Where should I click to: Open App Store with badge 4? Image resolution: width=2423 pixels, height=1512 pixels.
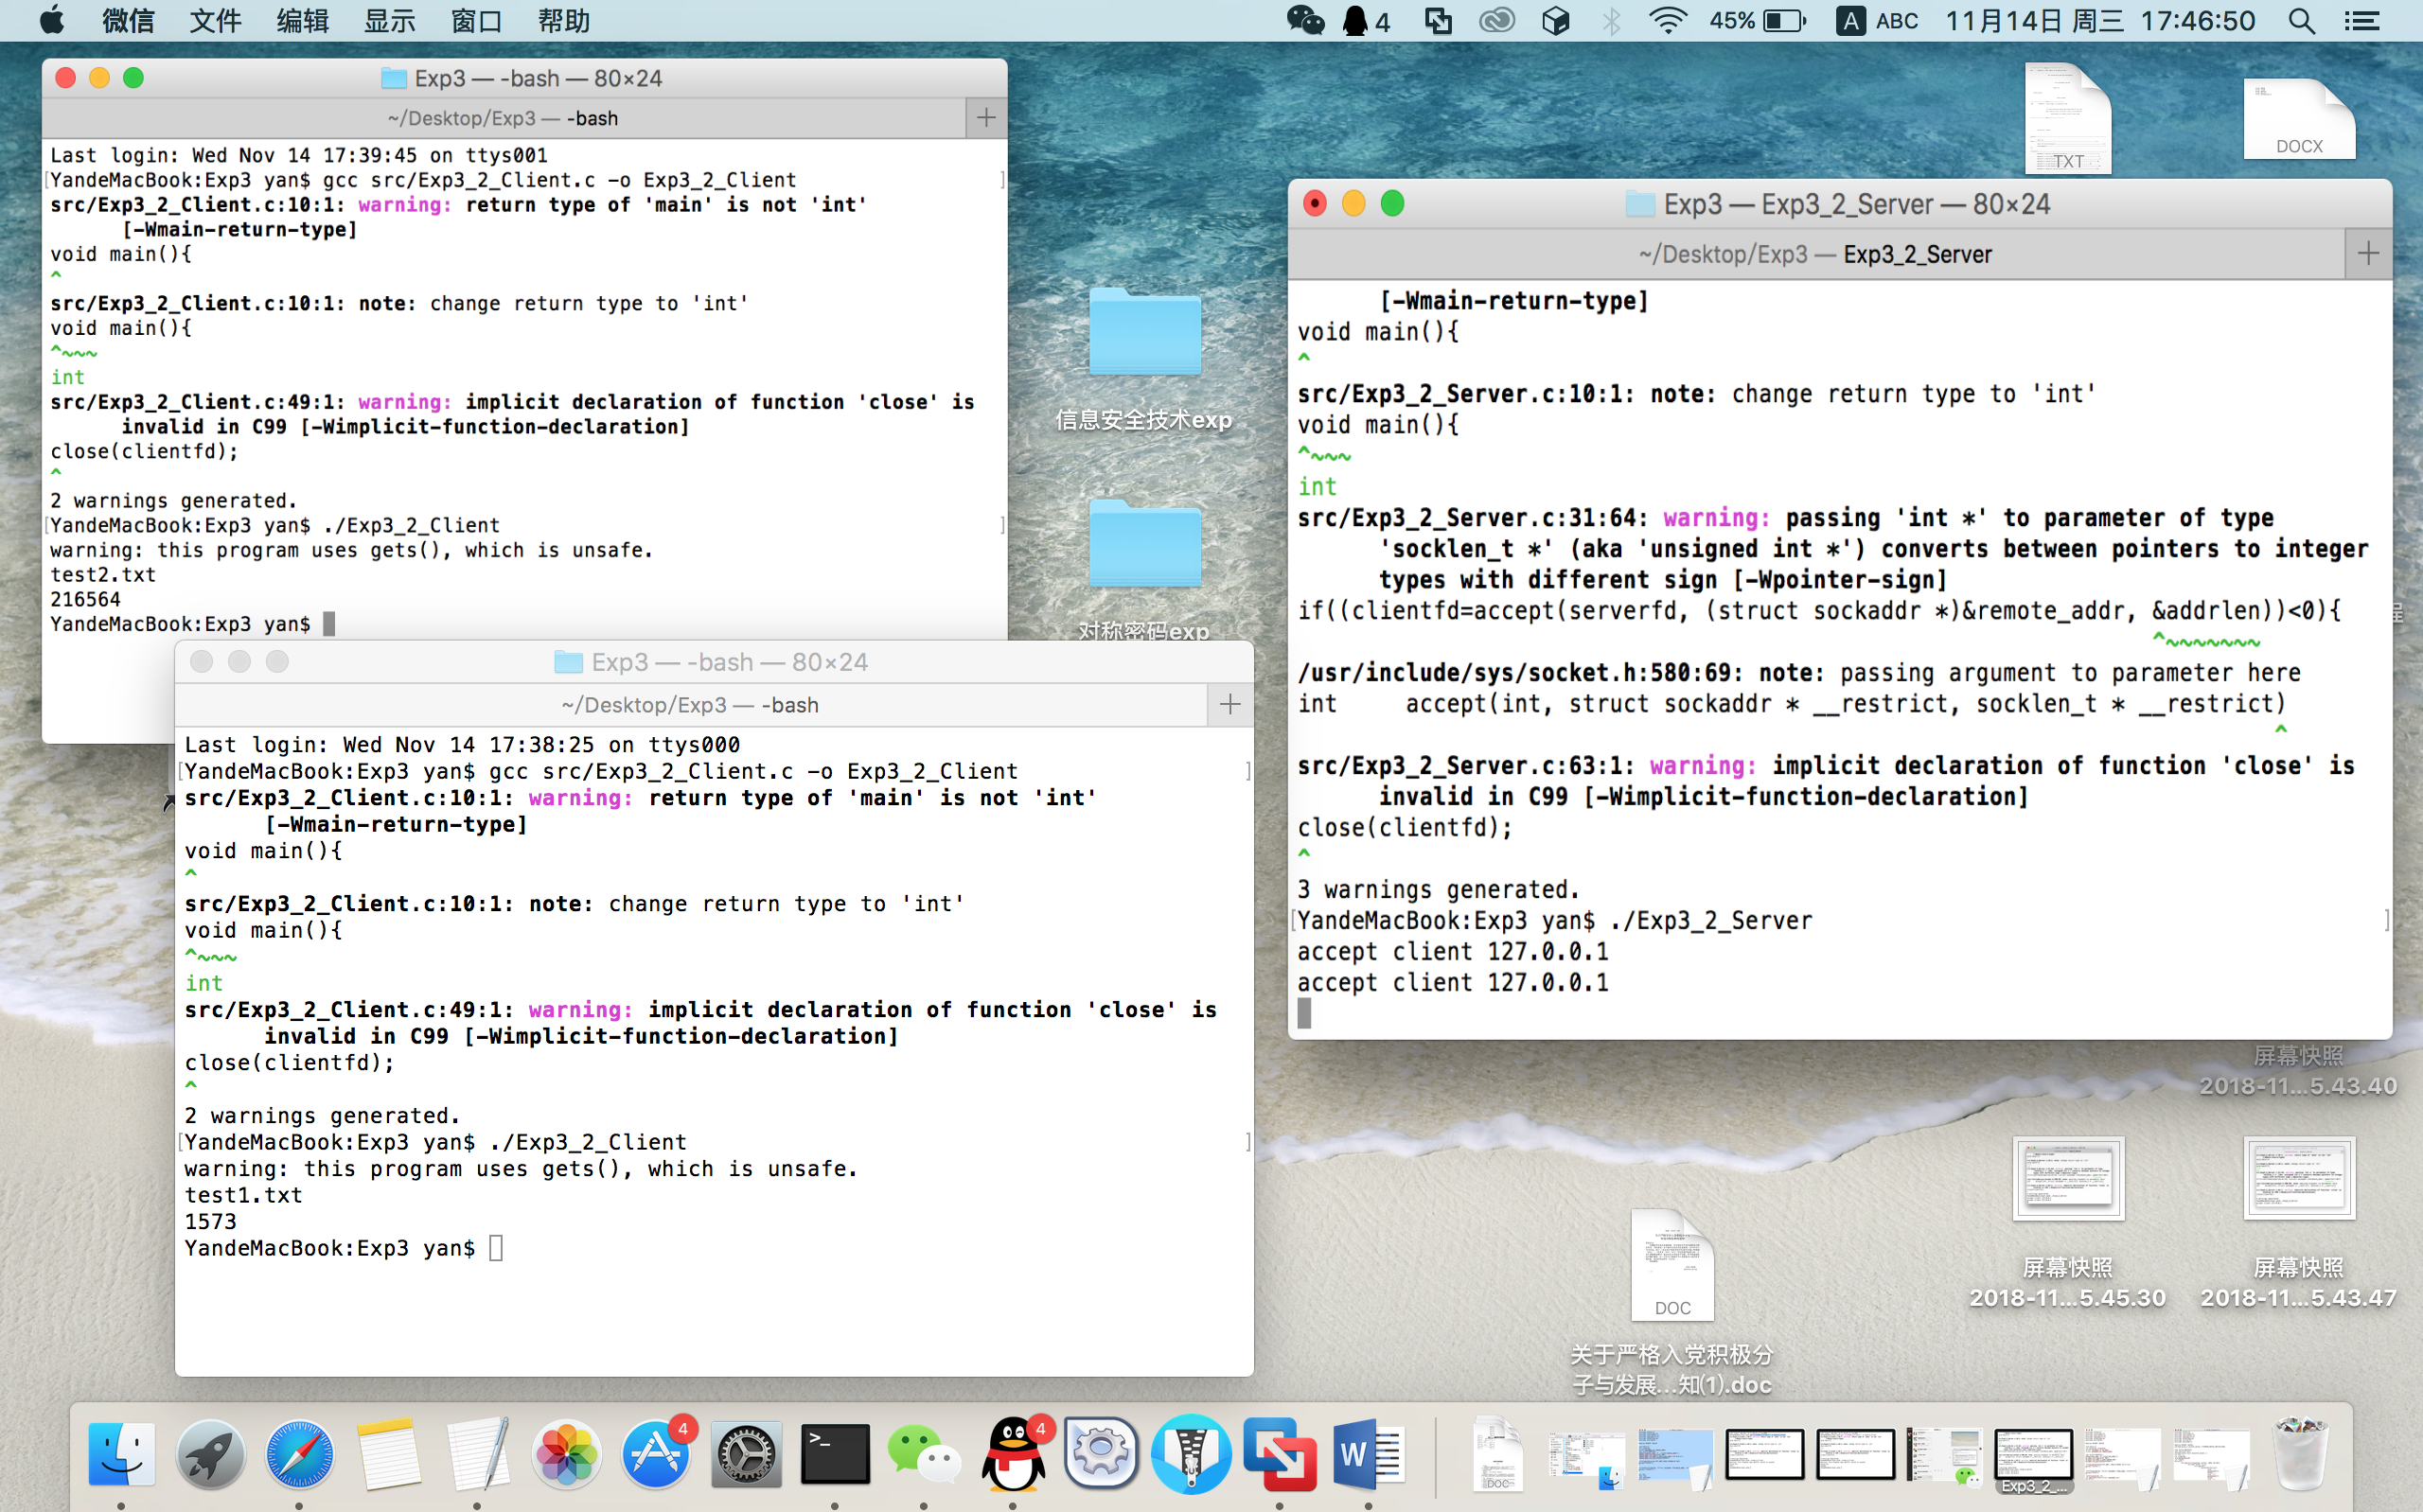click(656, 1453)
